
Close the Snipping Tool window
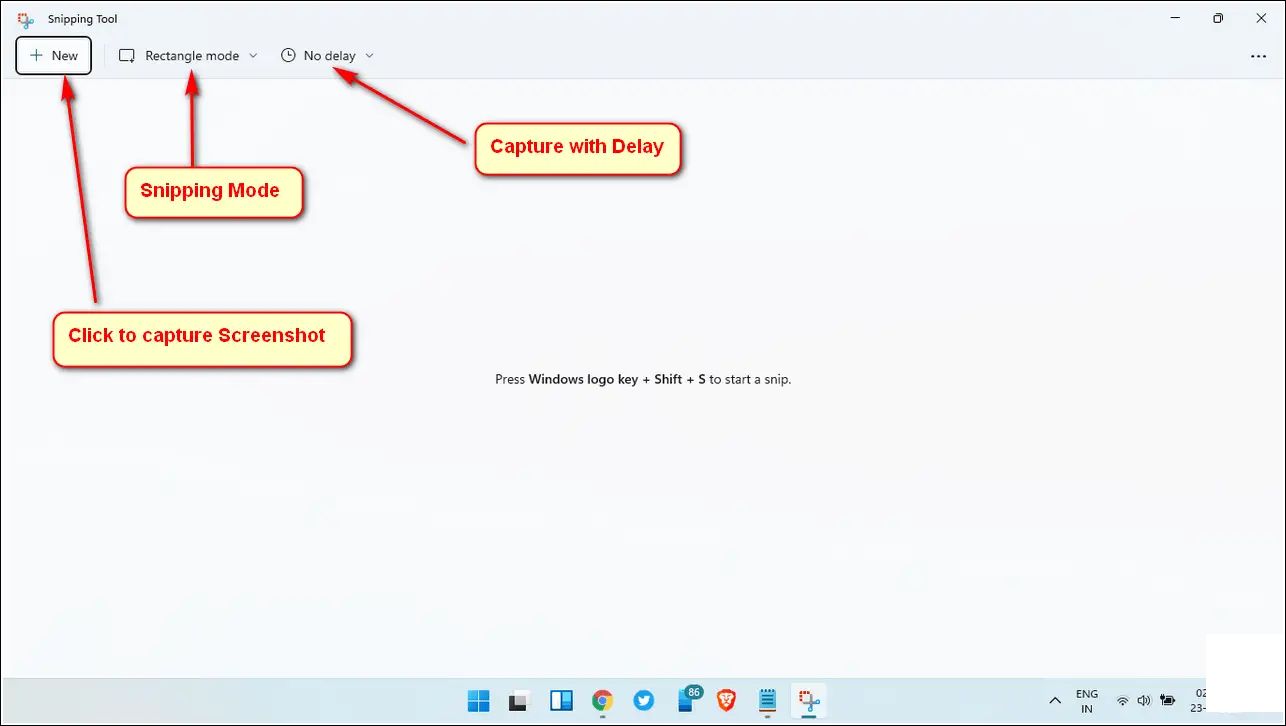pyautogui.click(x=1262, y=18)
